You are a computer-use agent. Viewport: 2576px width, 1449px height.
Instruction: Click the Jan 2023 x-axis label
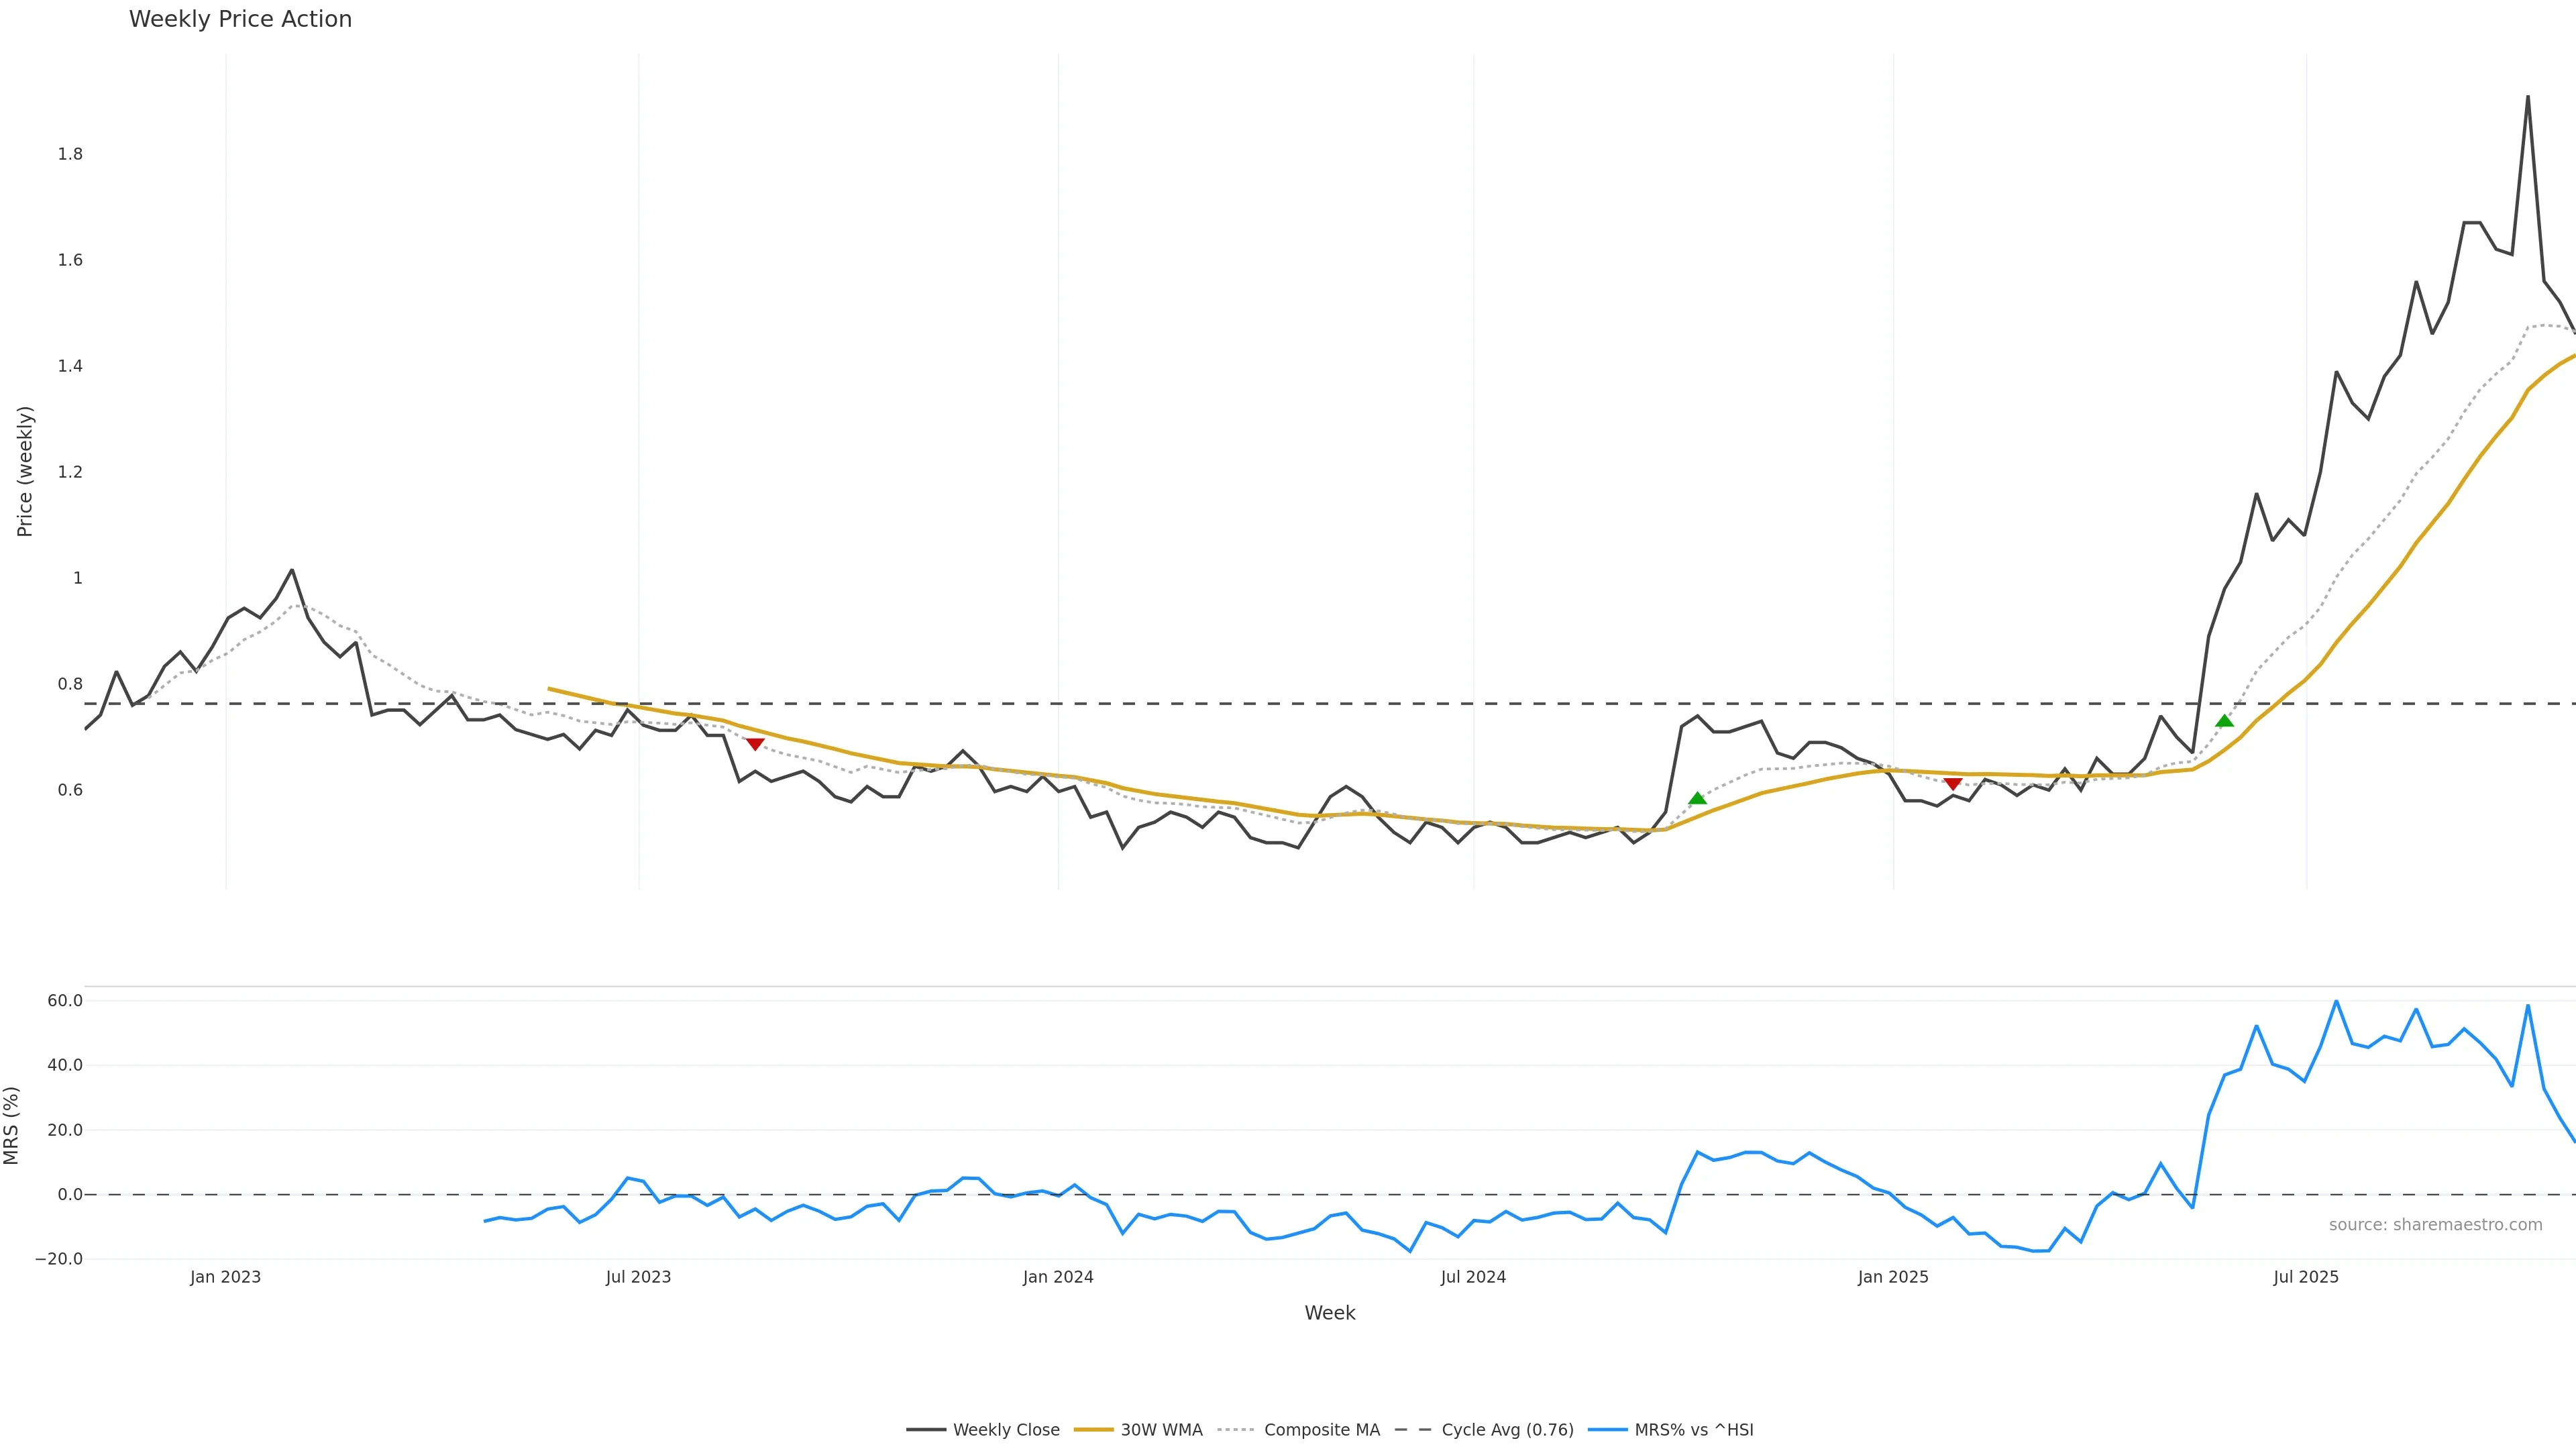[x=225, y=1277]
